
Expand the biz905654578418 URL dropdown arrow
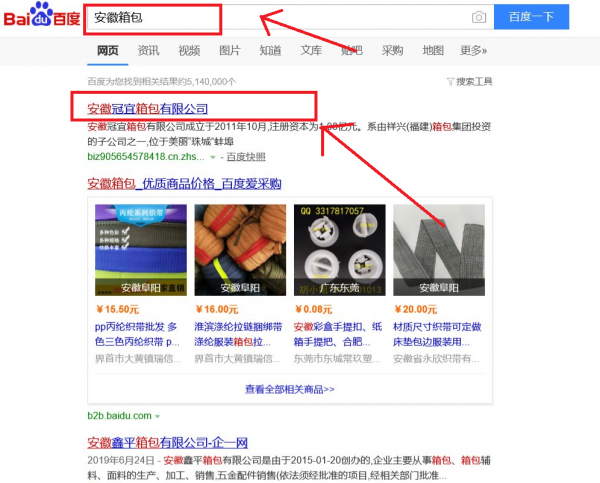tap(213, 157)
